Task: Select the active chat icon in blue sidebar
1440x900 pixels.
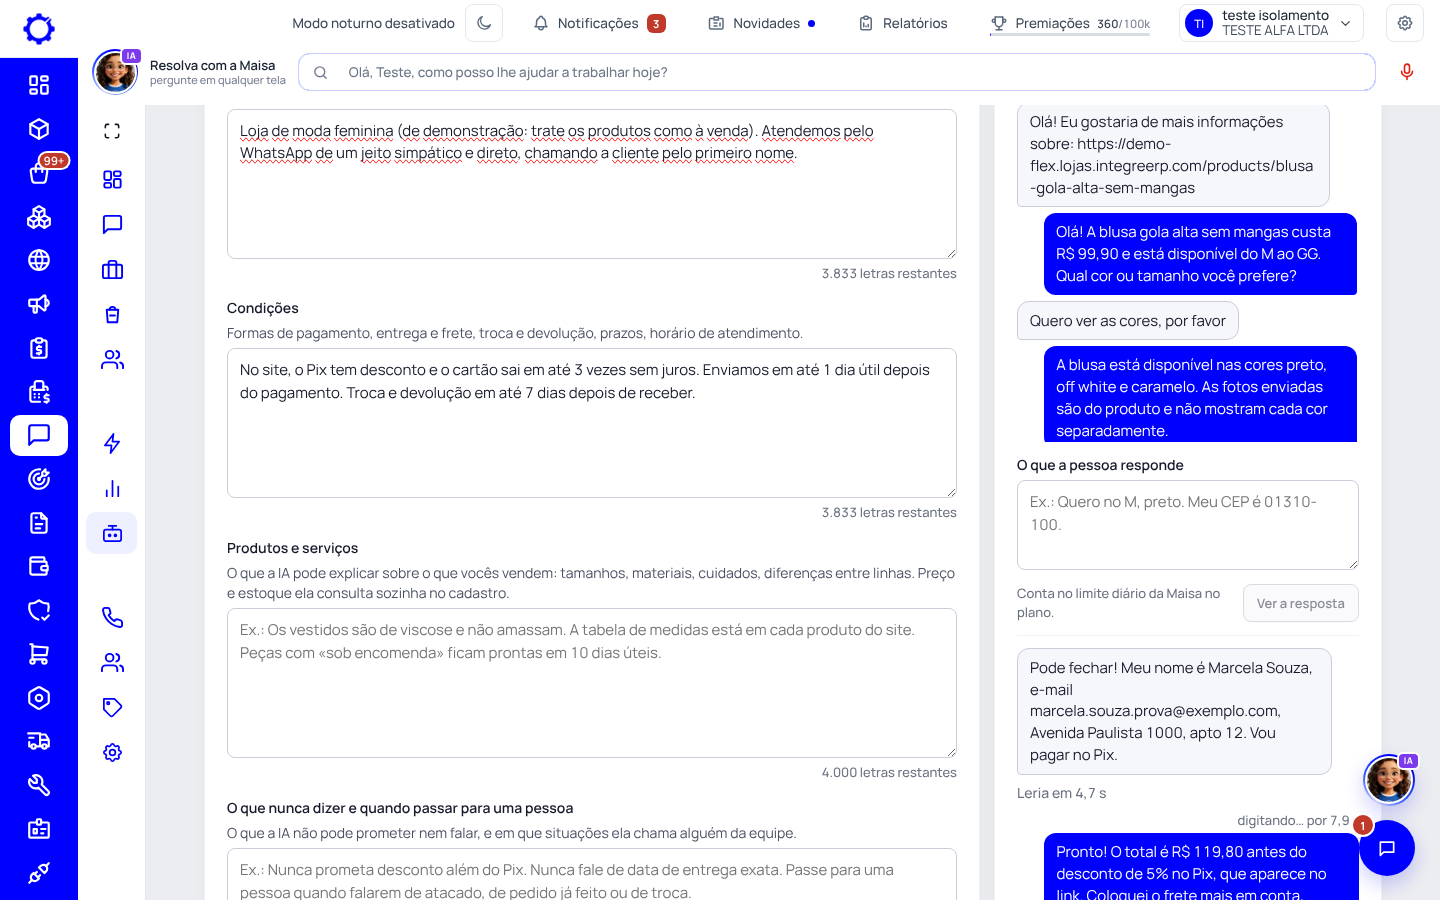Action: [x=39, y=435]
